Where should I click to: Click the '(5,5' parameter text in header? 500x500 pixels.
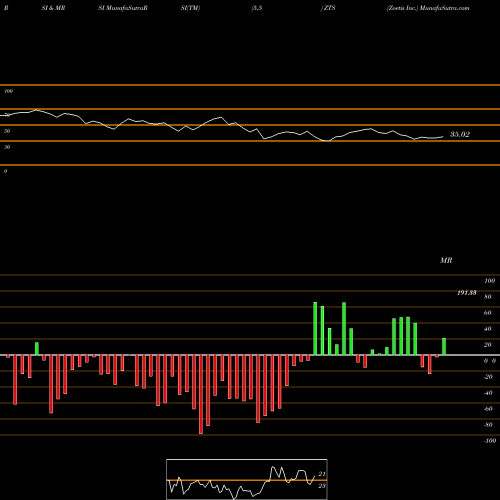click(x=257, y=8)
